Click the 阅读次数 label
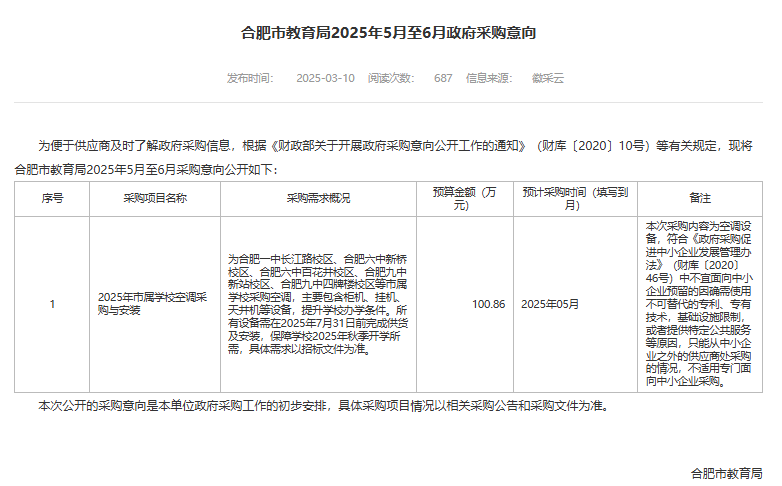This screenshot has height=486, width=782. [391, 78]
